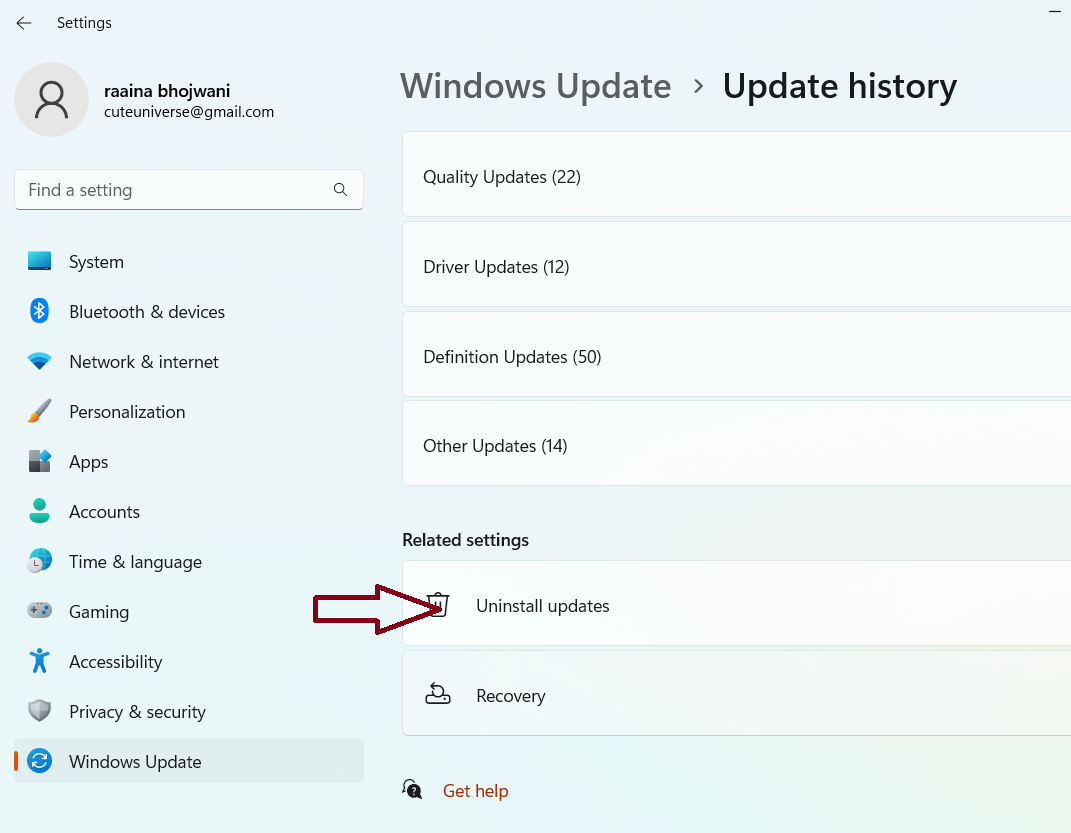Go to System settings

pyautogui.click(x=96, y=262)
